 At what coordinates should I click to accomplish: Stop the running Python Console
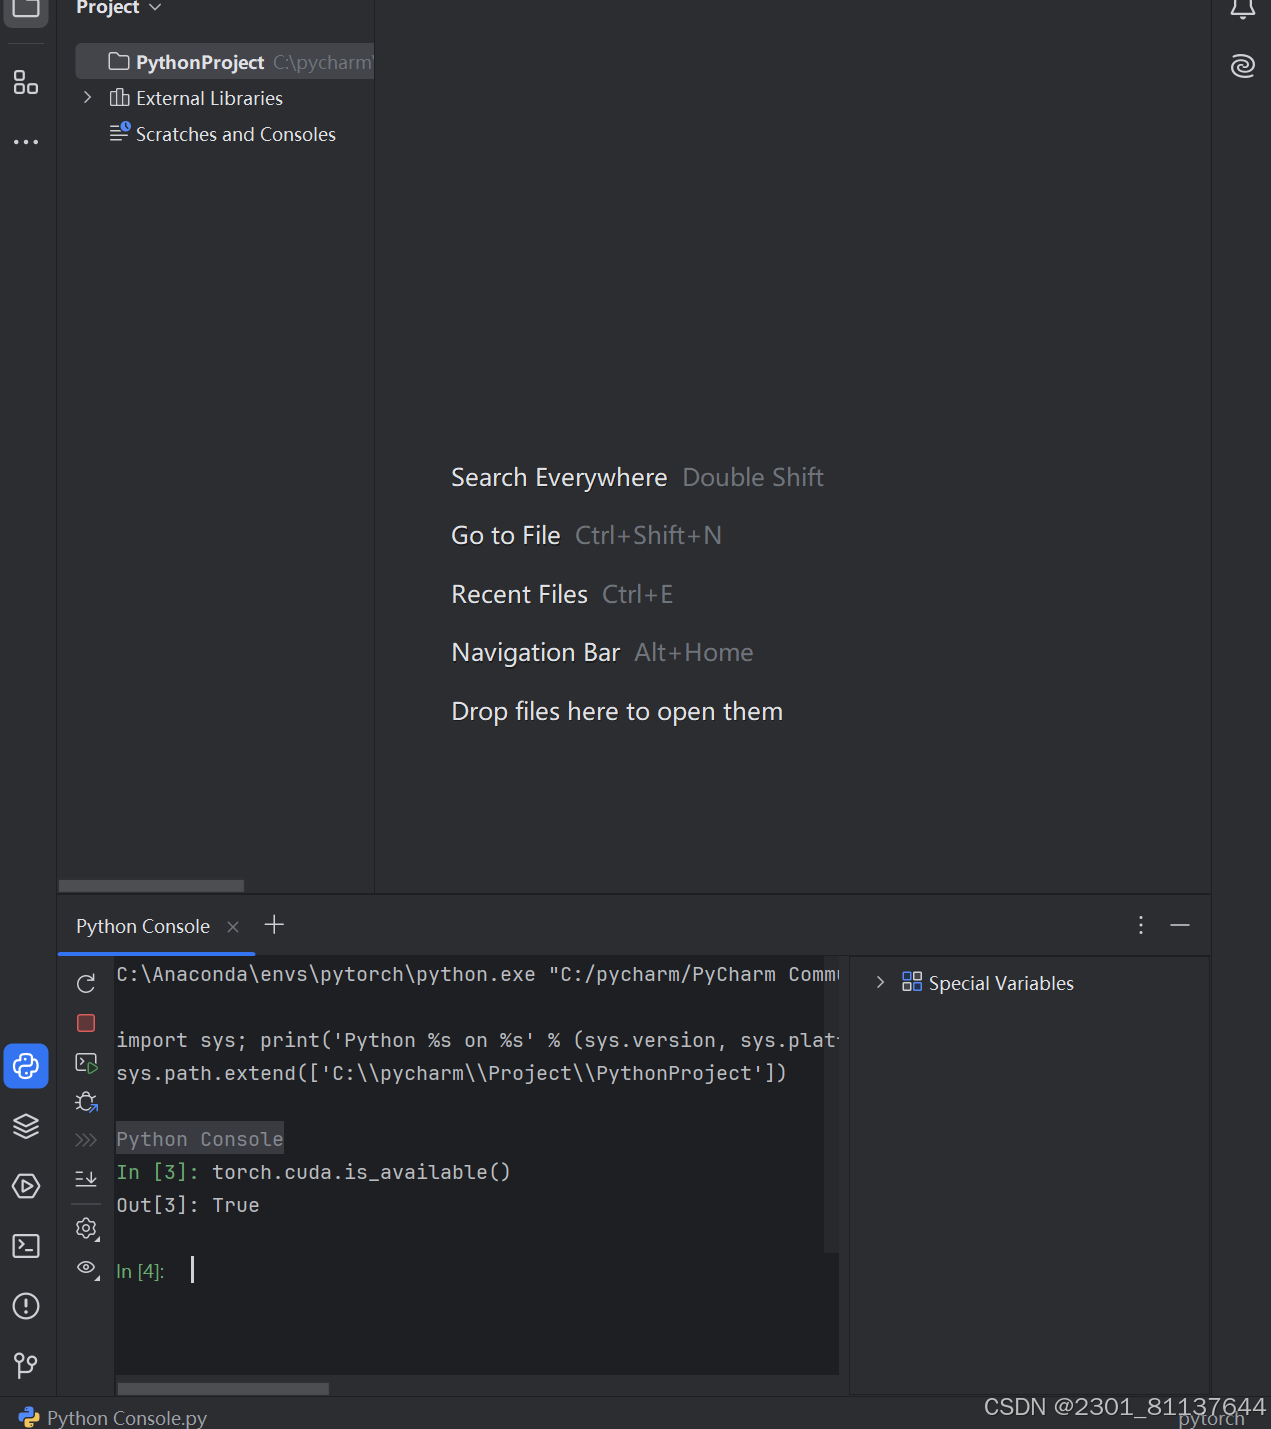(86, 1022)
